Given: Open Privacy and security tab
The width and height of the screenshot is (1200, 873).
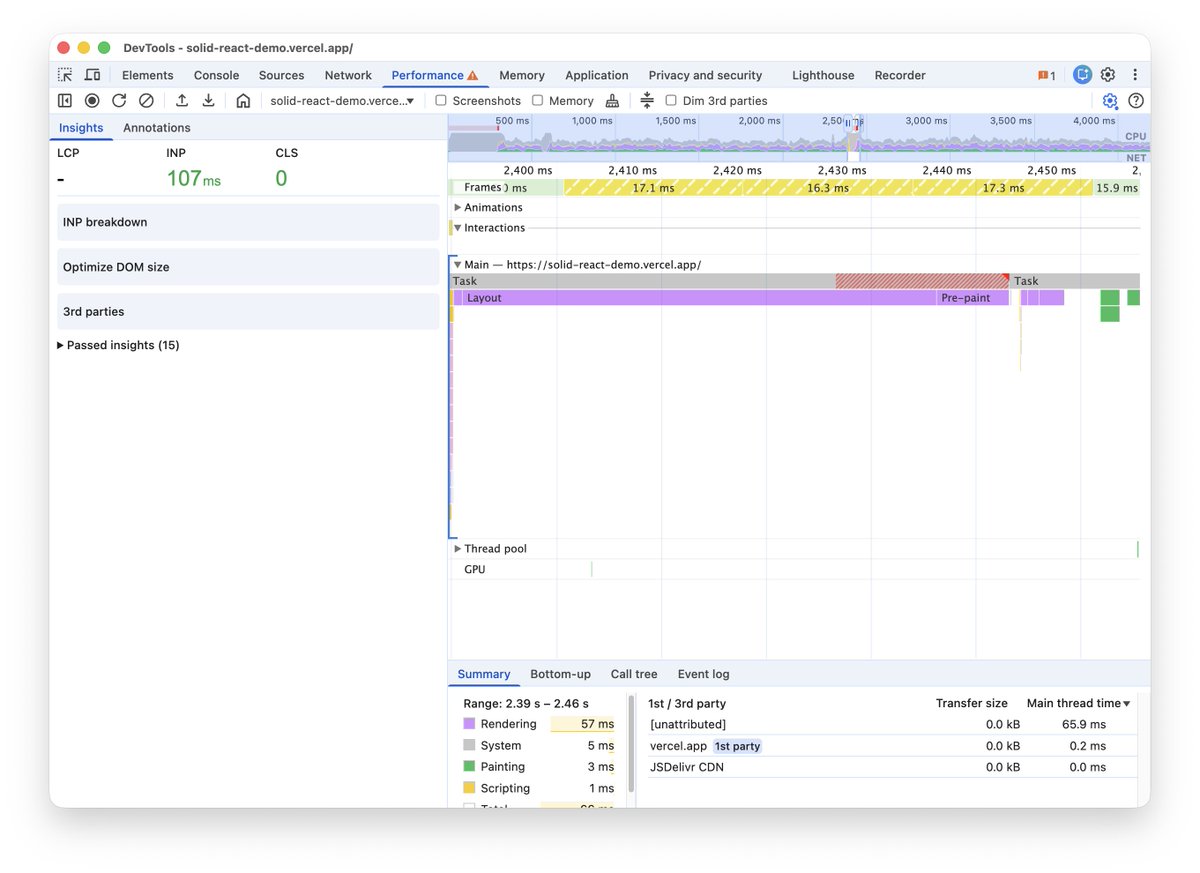Looking at the screenshot, I should pyautogui.click(x=705, y=75).
